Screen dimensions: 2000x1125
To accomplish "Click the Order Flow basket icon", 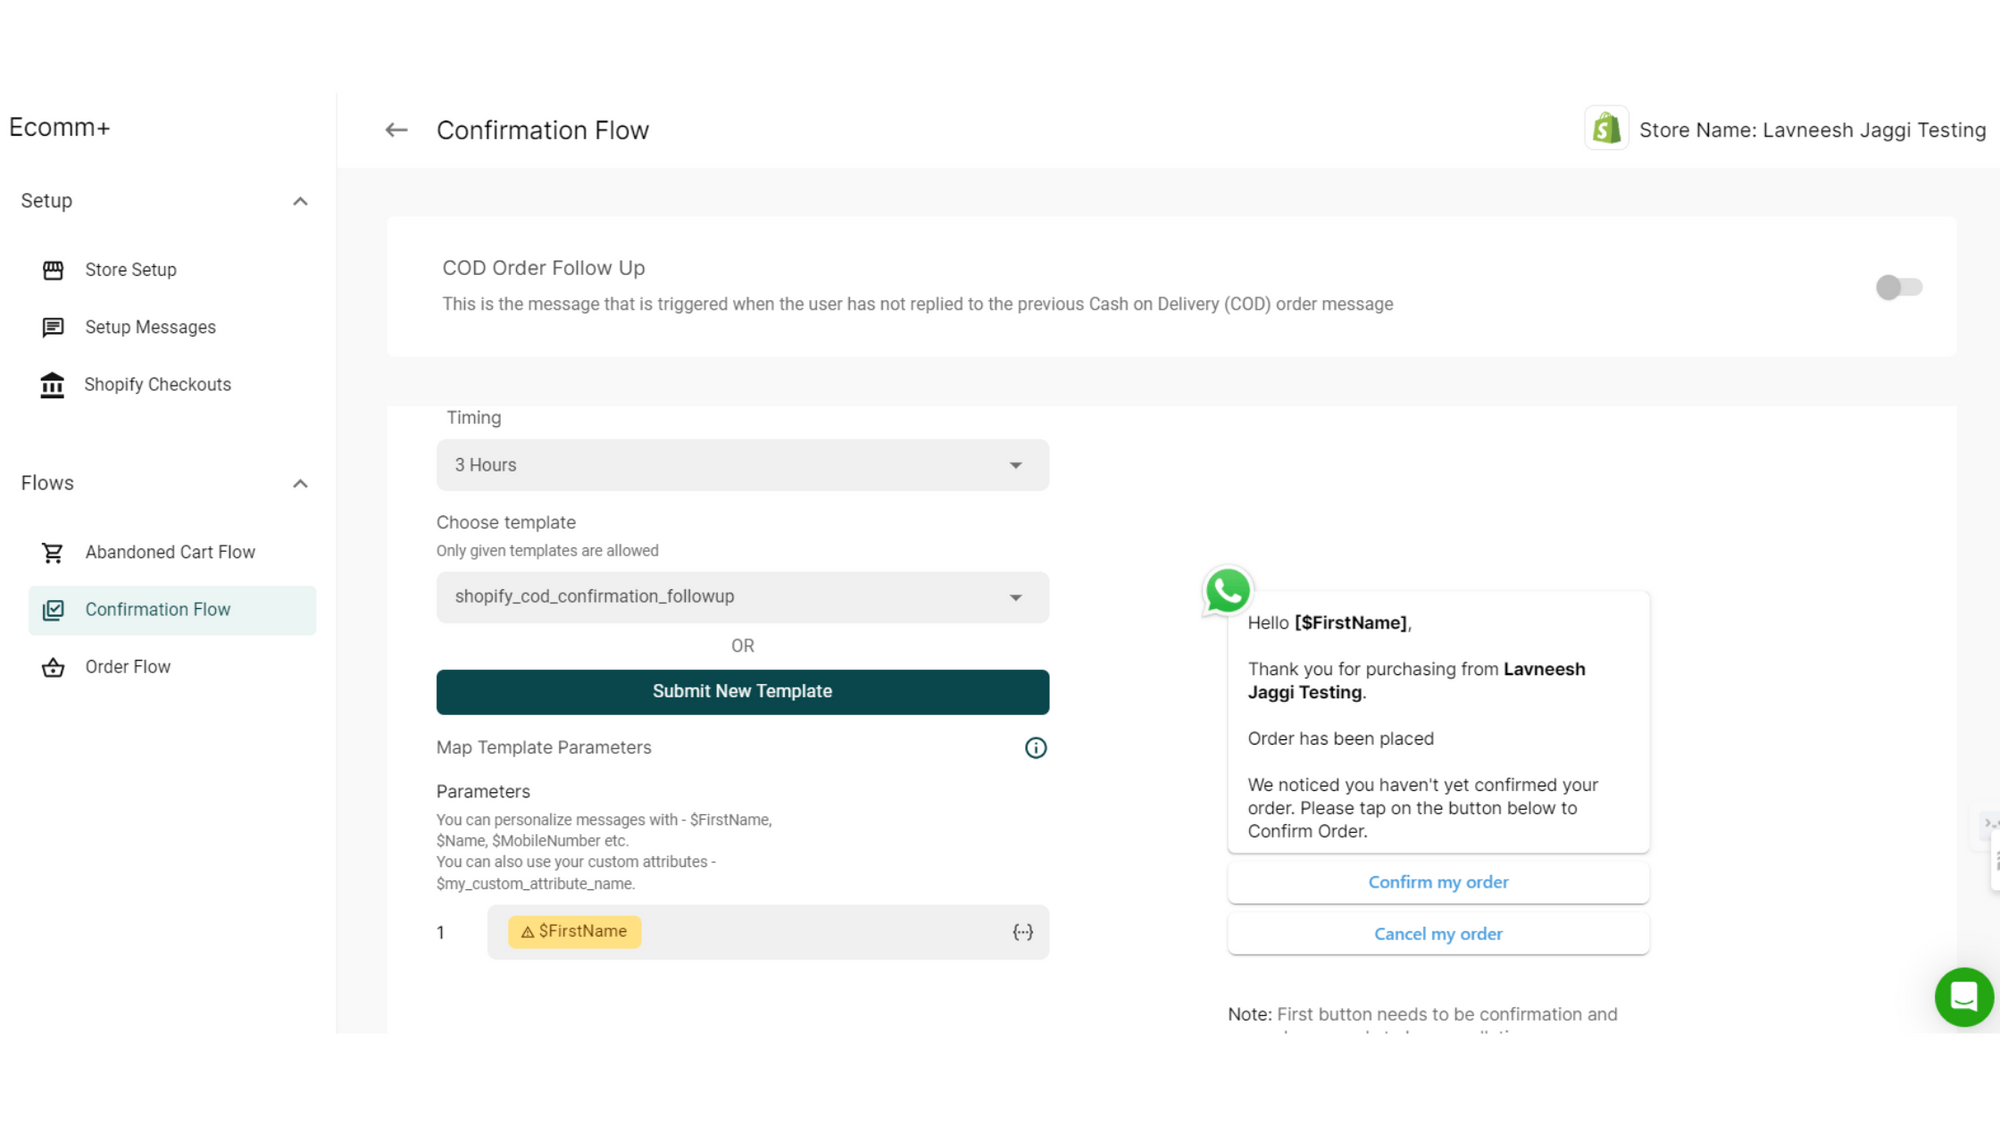I will [x=53, y=668].
